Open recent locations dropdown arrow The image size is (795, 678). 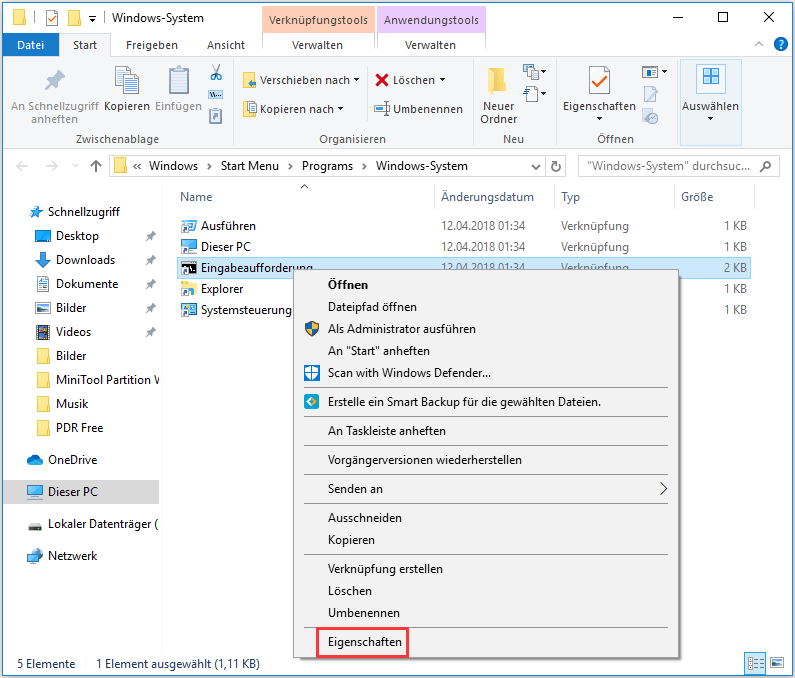tap(76, 166)
